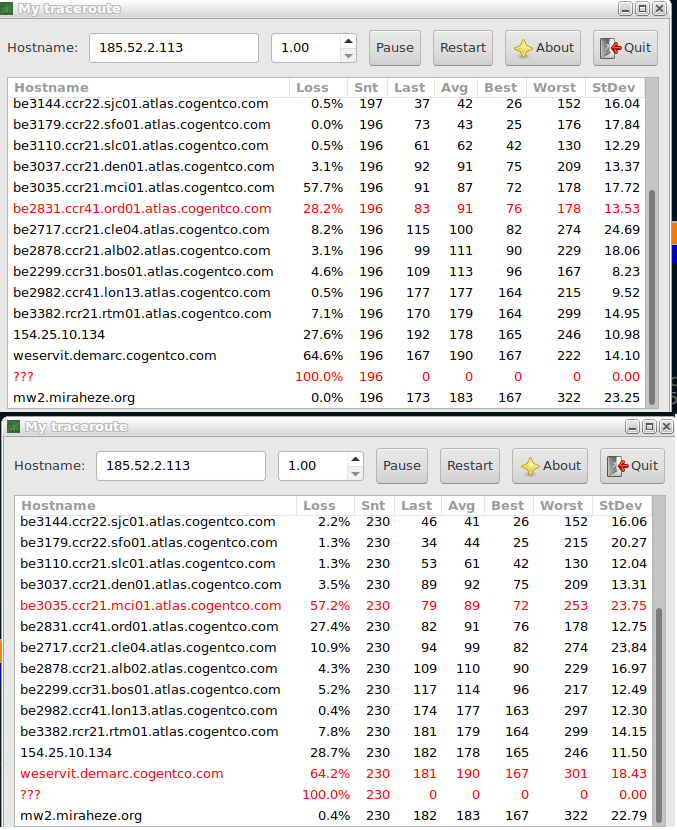
Task: Sort by the Best column in the lower window
Action: [x=509, y=506]
